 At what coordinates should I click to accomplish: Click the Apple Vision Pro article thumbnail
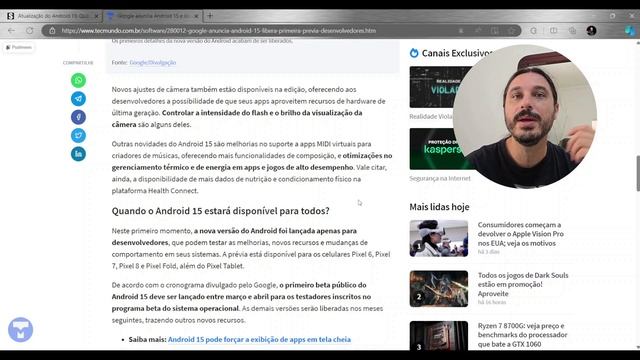pos(439,238)
